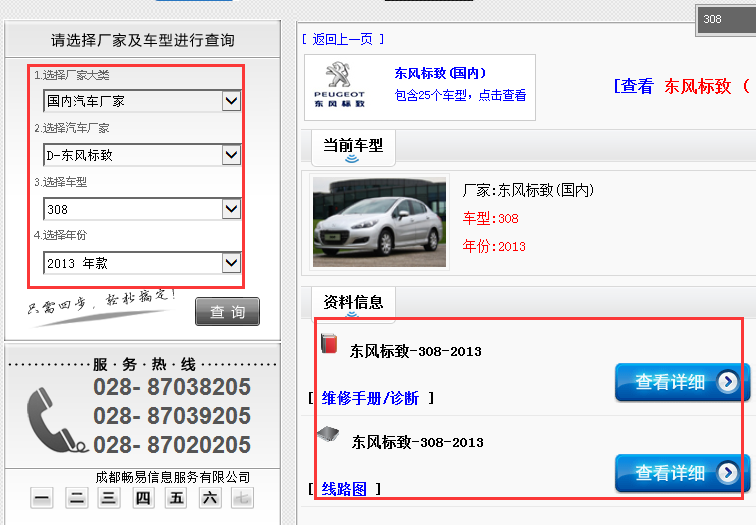Click weekday button 二
756x525 pixels.
click(x=76, y=498)
